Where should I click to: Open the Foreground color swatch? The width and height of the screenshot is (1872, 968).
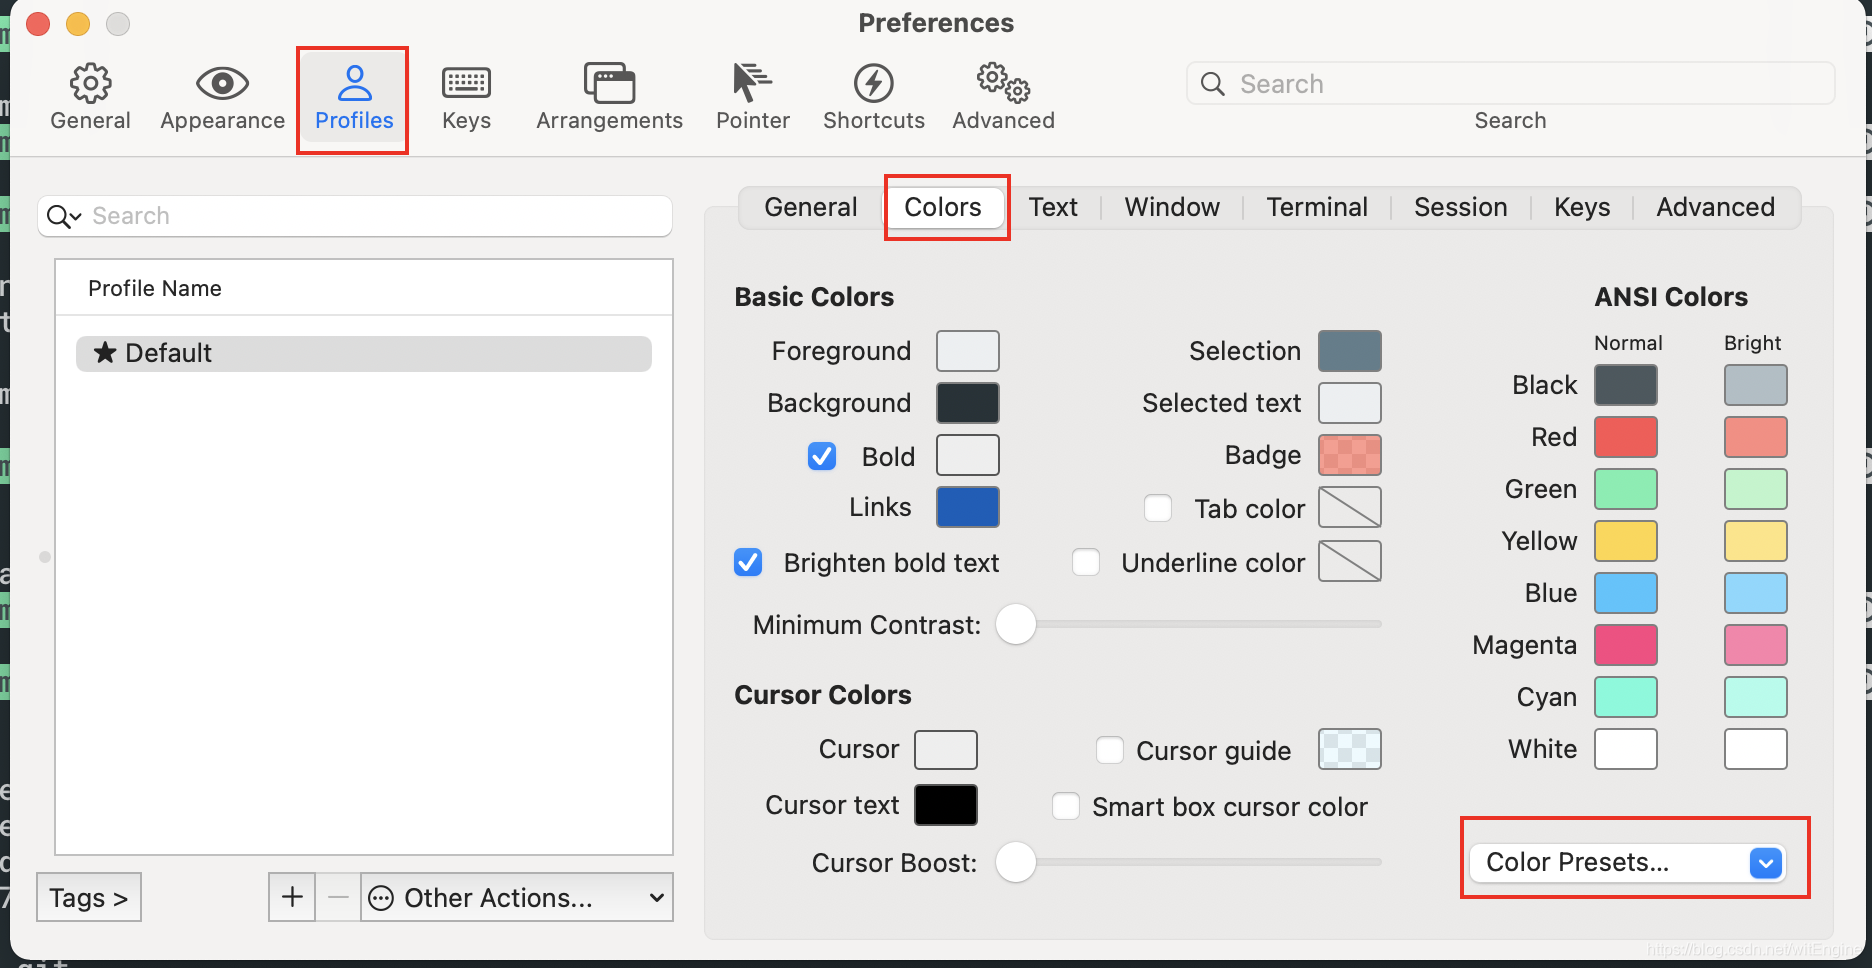(x=968, y=351)
